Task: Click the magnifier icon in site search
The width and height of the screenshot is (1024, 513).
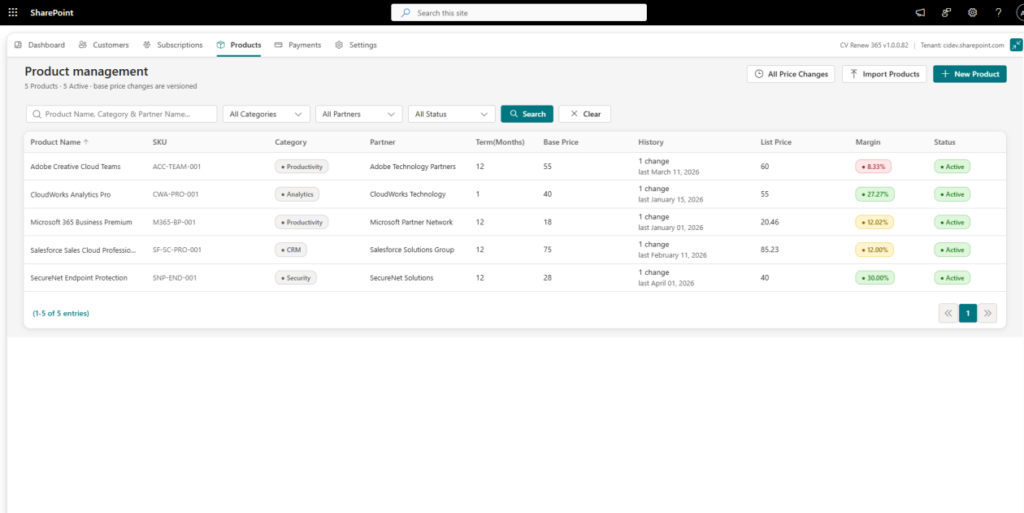Action: tap(406, 12)
